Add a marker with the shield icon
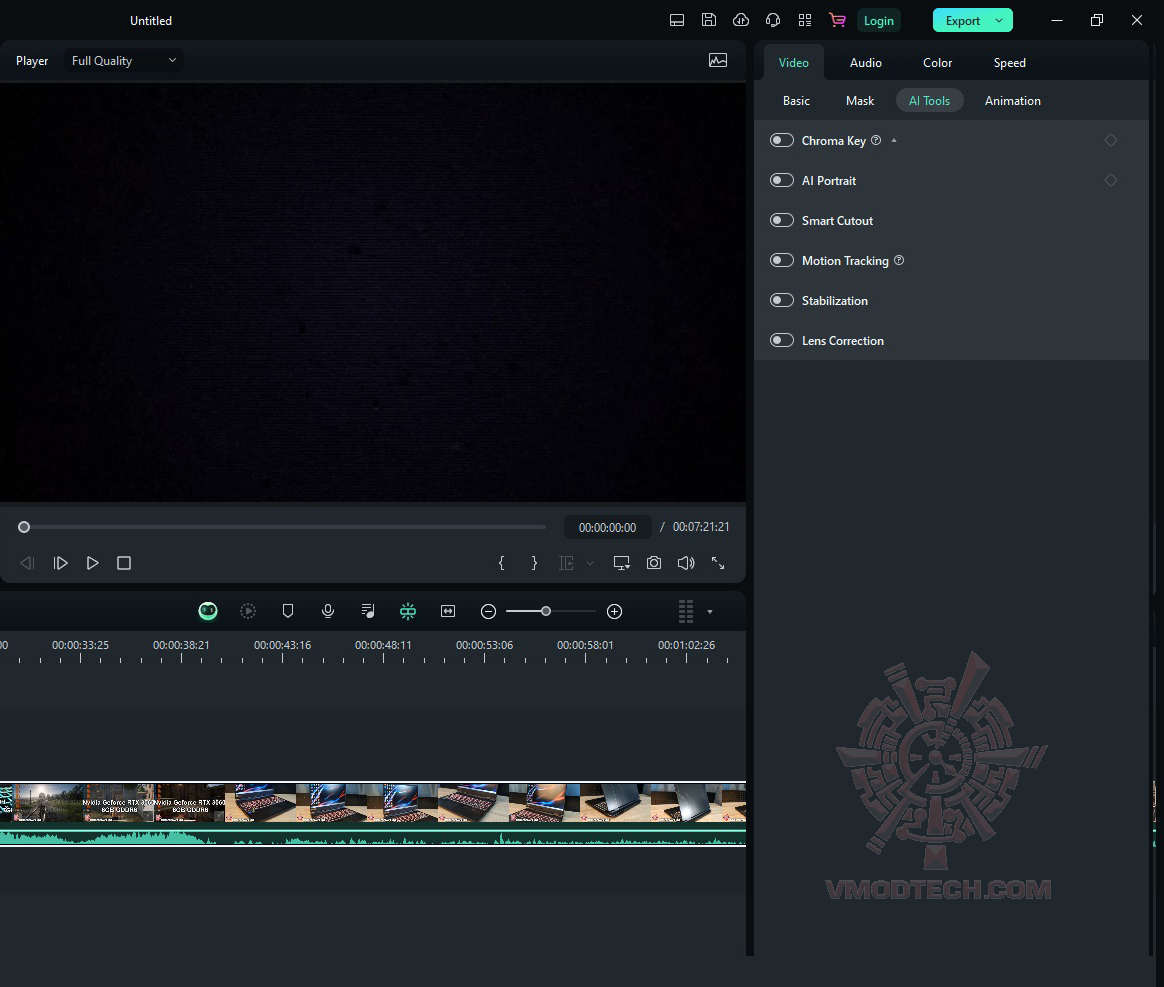 point(288,611)
